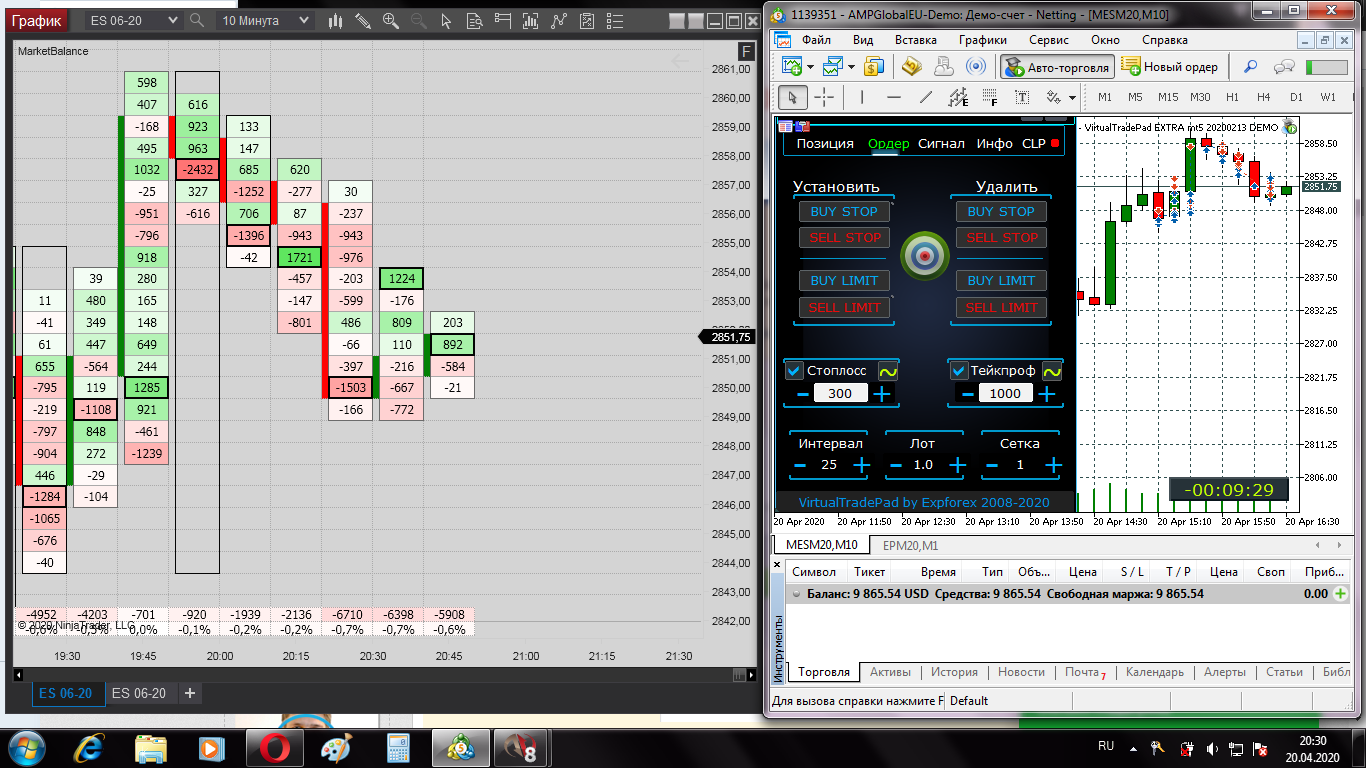
Task: Toggle the Авто-торговля button
Action: pyautogui.click(x=1057, y=67)
